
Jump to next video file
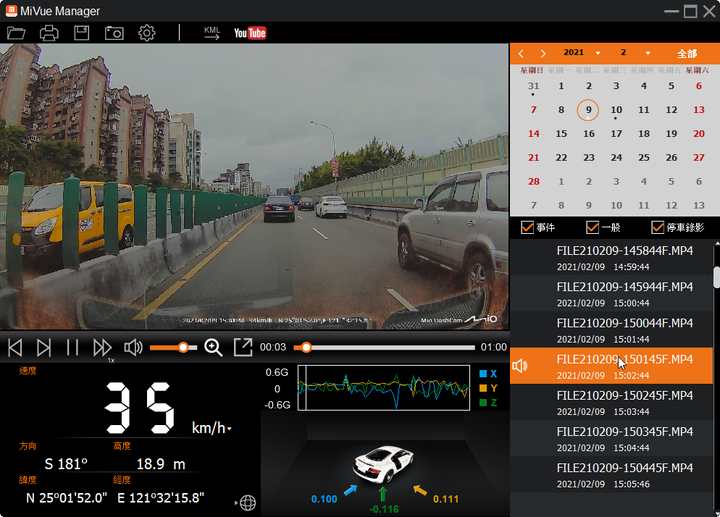coord(44,348)
